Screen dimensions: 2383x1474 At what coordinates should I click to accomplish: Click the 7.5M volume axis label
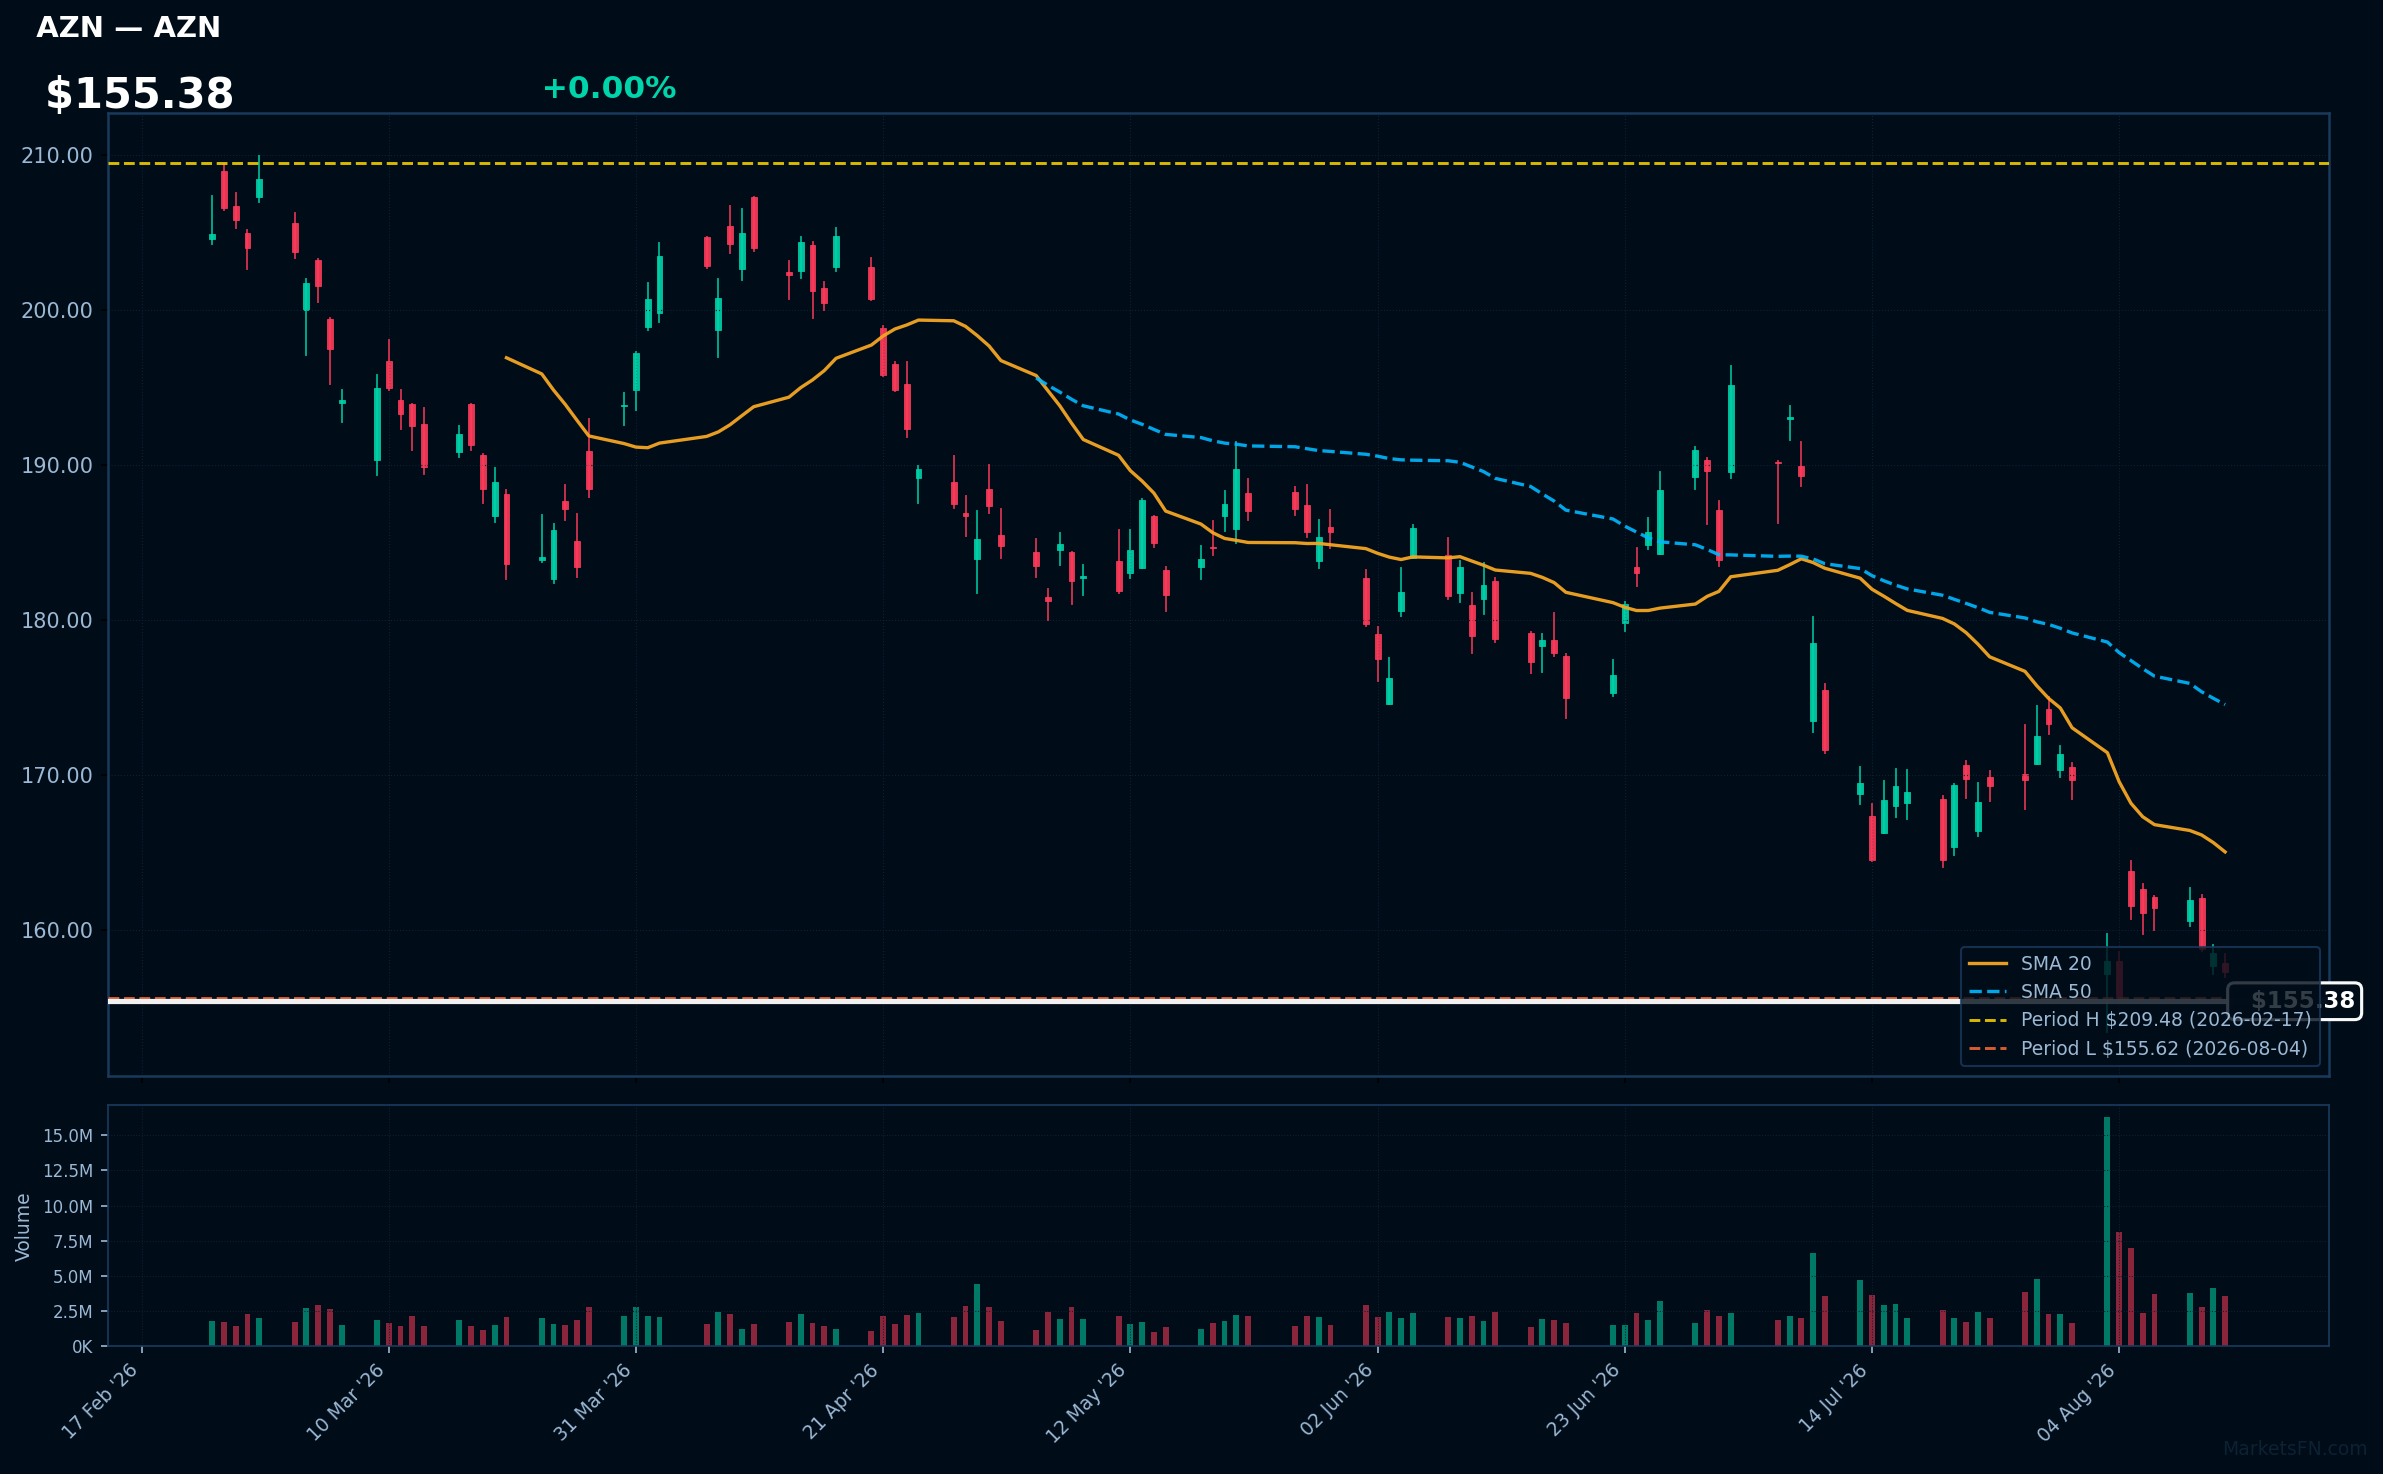[73, 1242]
